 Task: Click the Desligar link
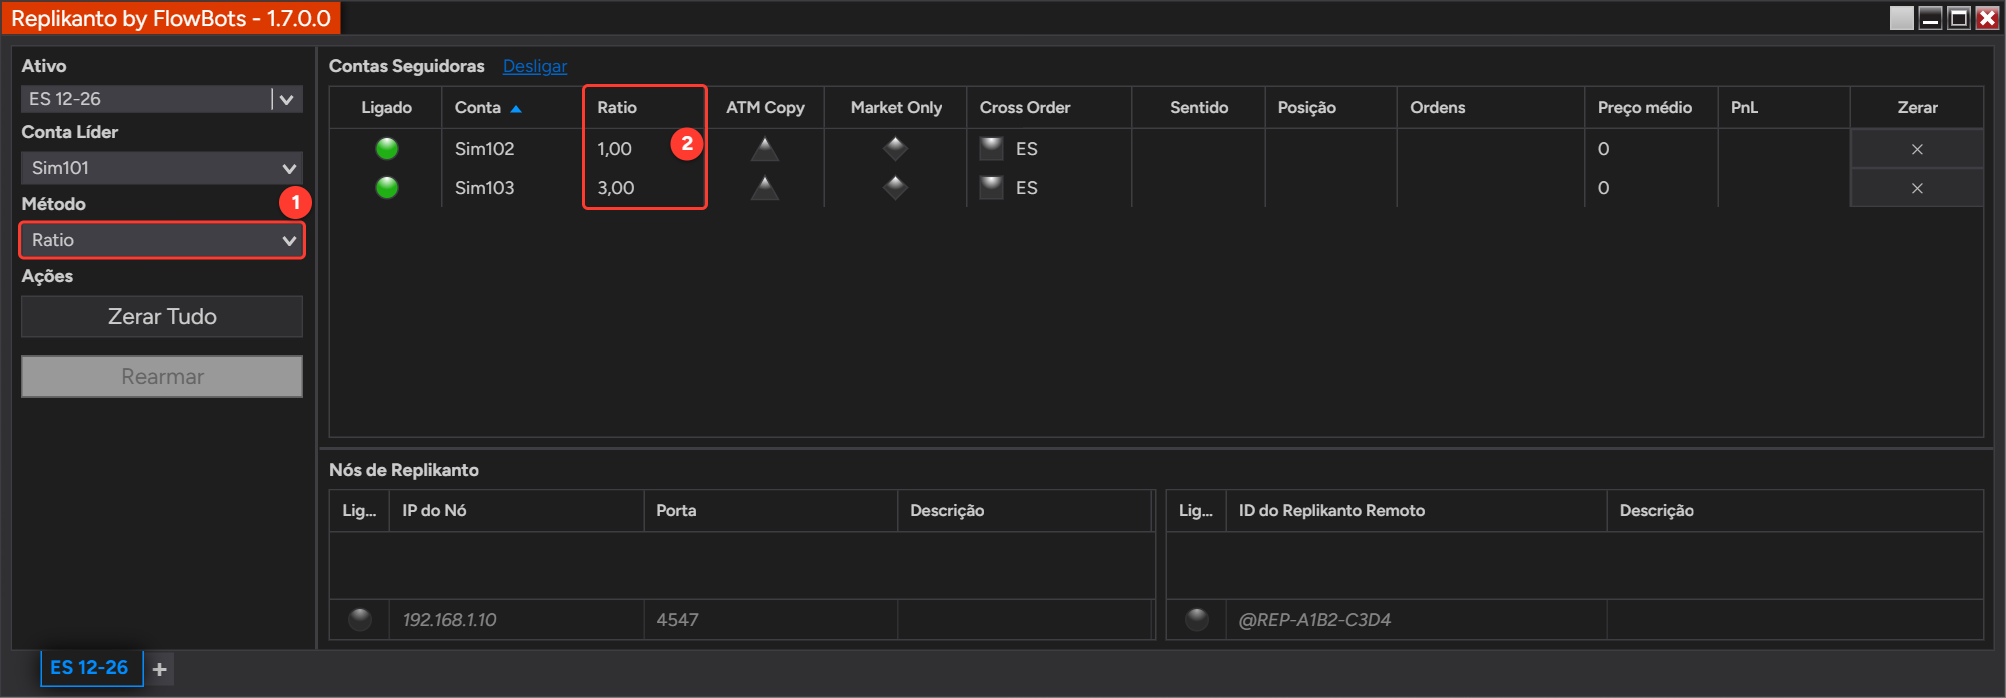click(x=535, y=66)
